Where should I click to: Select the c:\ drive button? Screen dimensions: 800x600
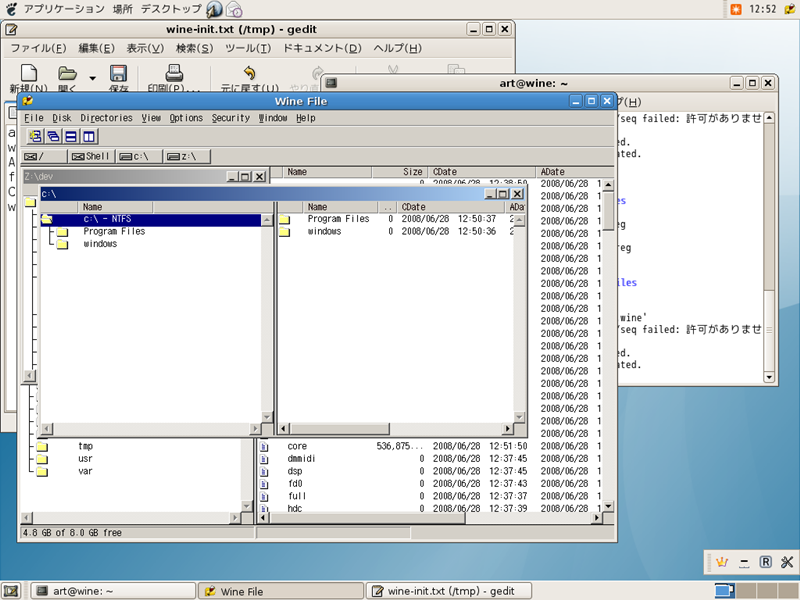click(139, 157)
